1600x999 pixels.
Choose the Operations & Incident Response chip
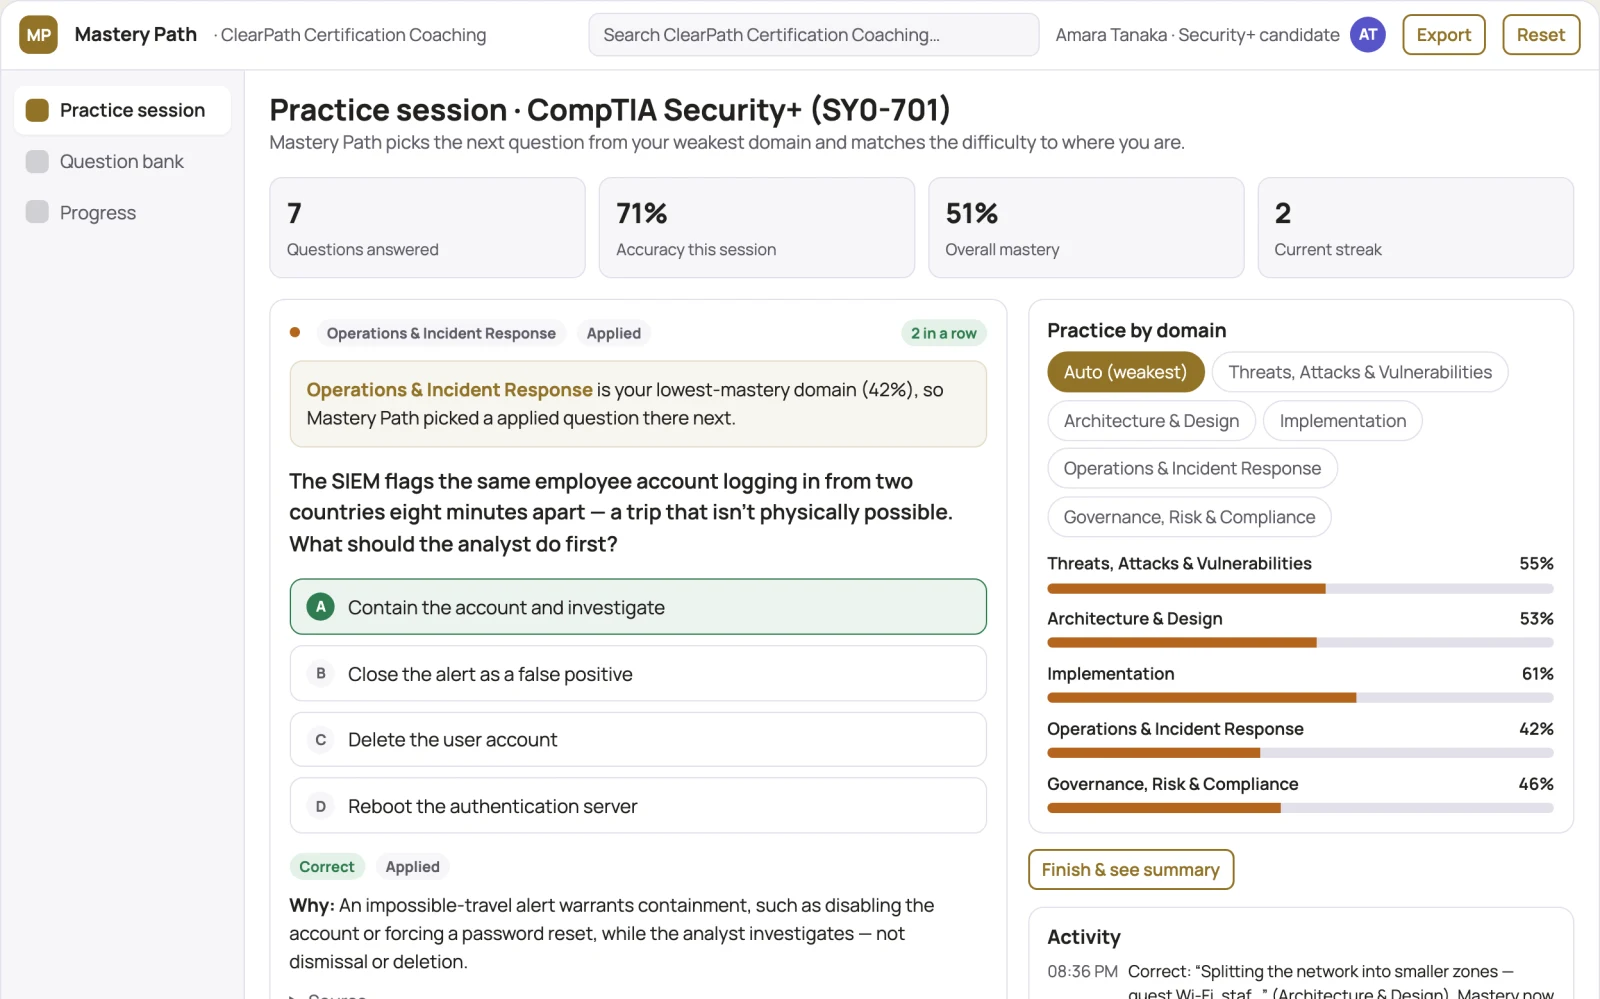(1192, 468)
